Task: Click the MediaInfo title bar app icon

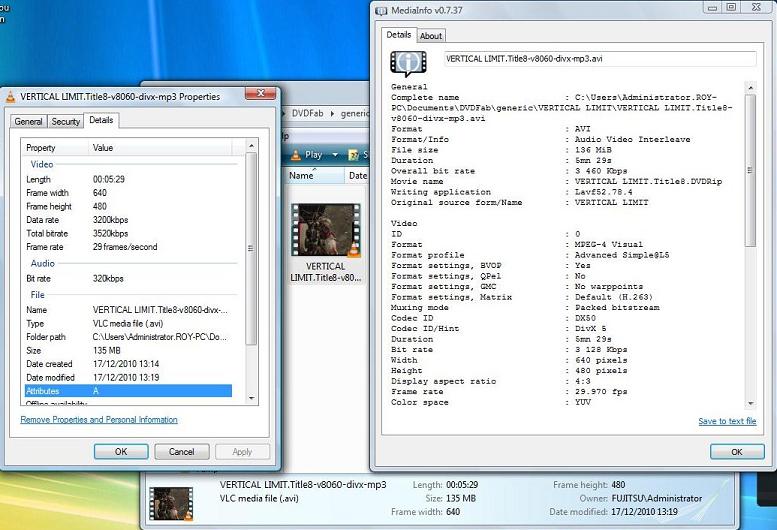Action: pos(381,10)
